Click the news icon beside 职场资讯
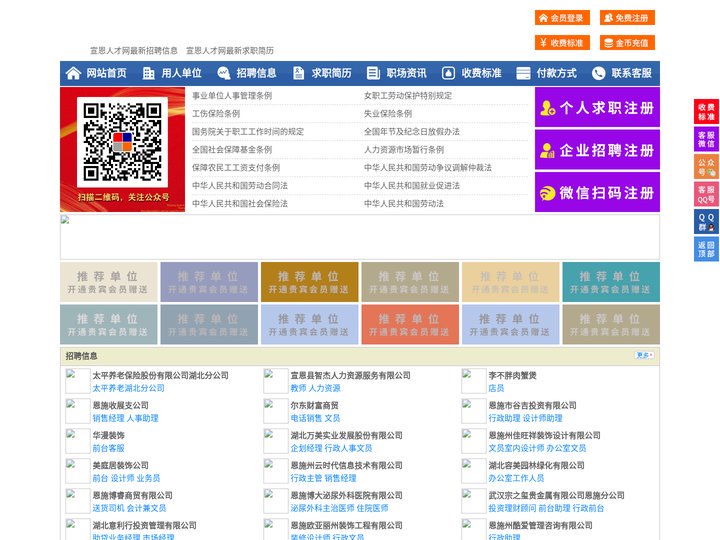720x540 pixels. pyautogui.click(x=373, y=73)
